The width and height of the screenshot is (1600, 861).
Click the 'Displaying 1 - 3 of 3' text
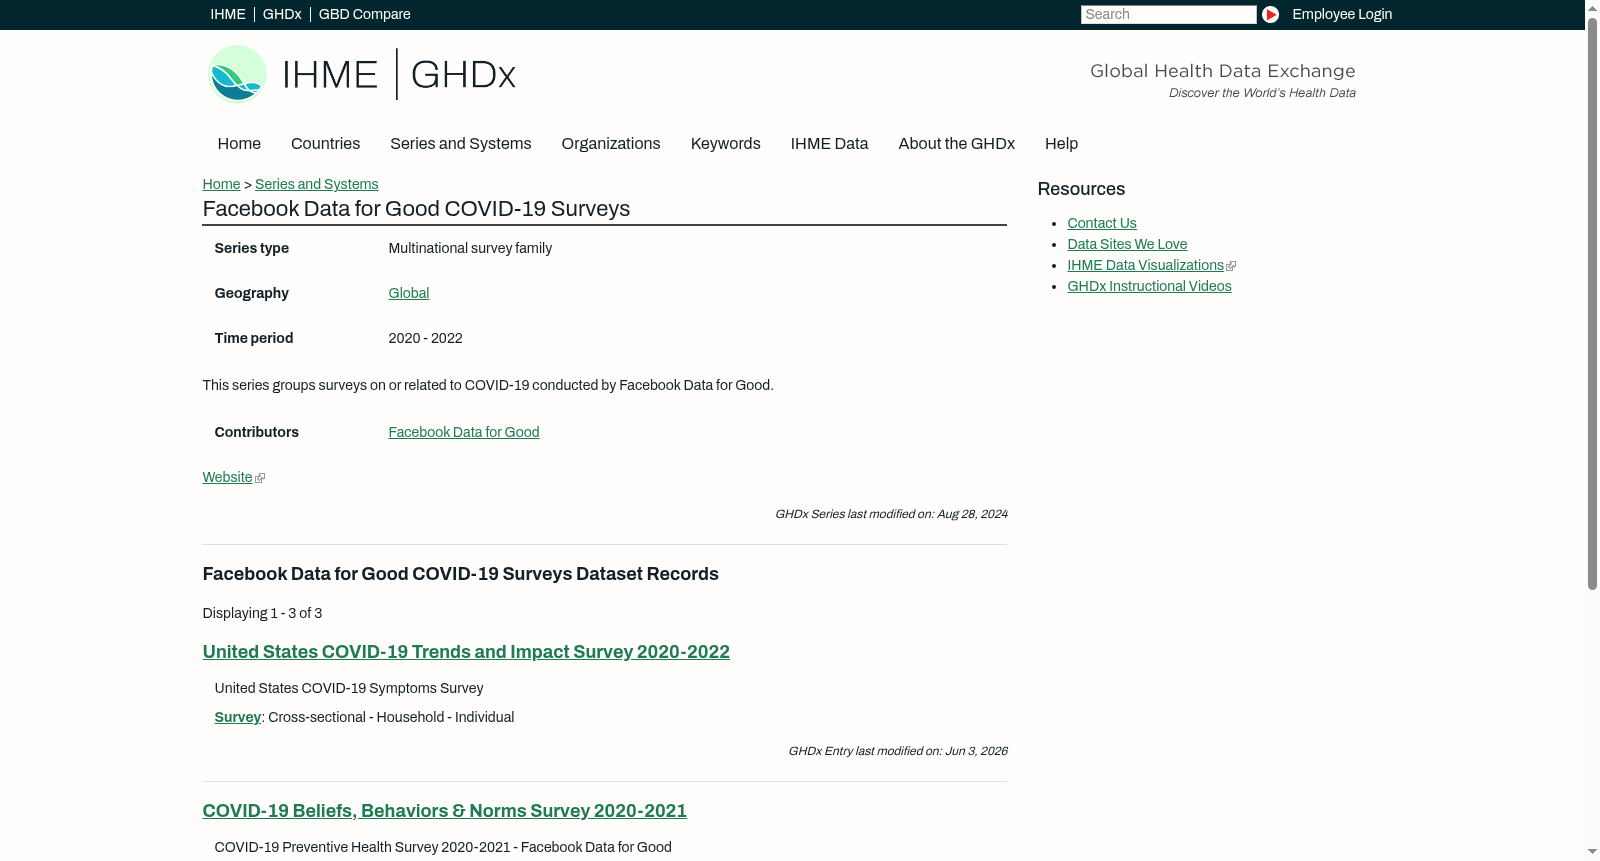click(x=262, y=613)
